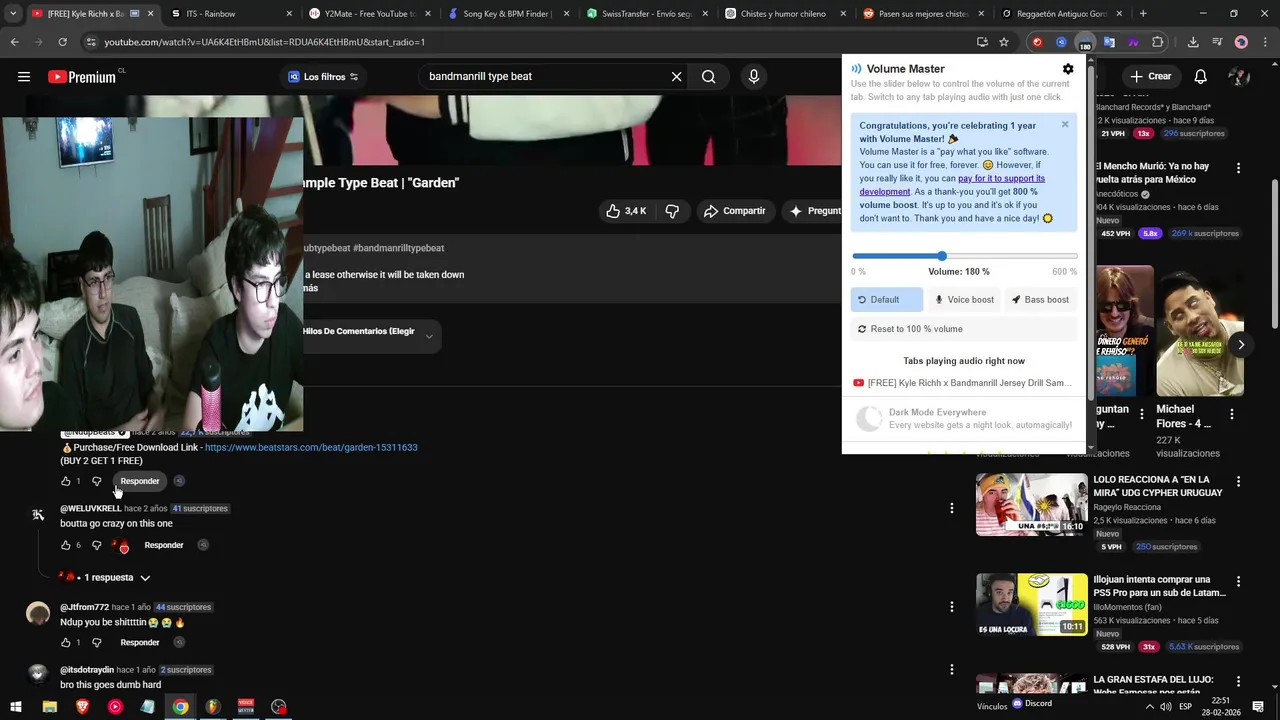
Task: Open the Crear create button
Action: coord(1150,76)
